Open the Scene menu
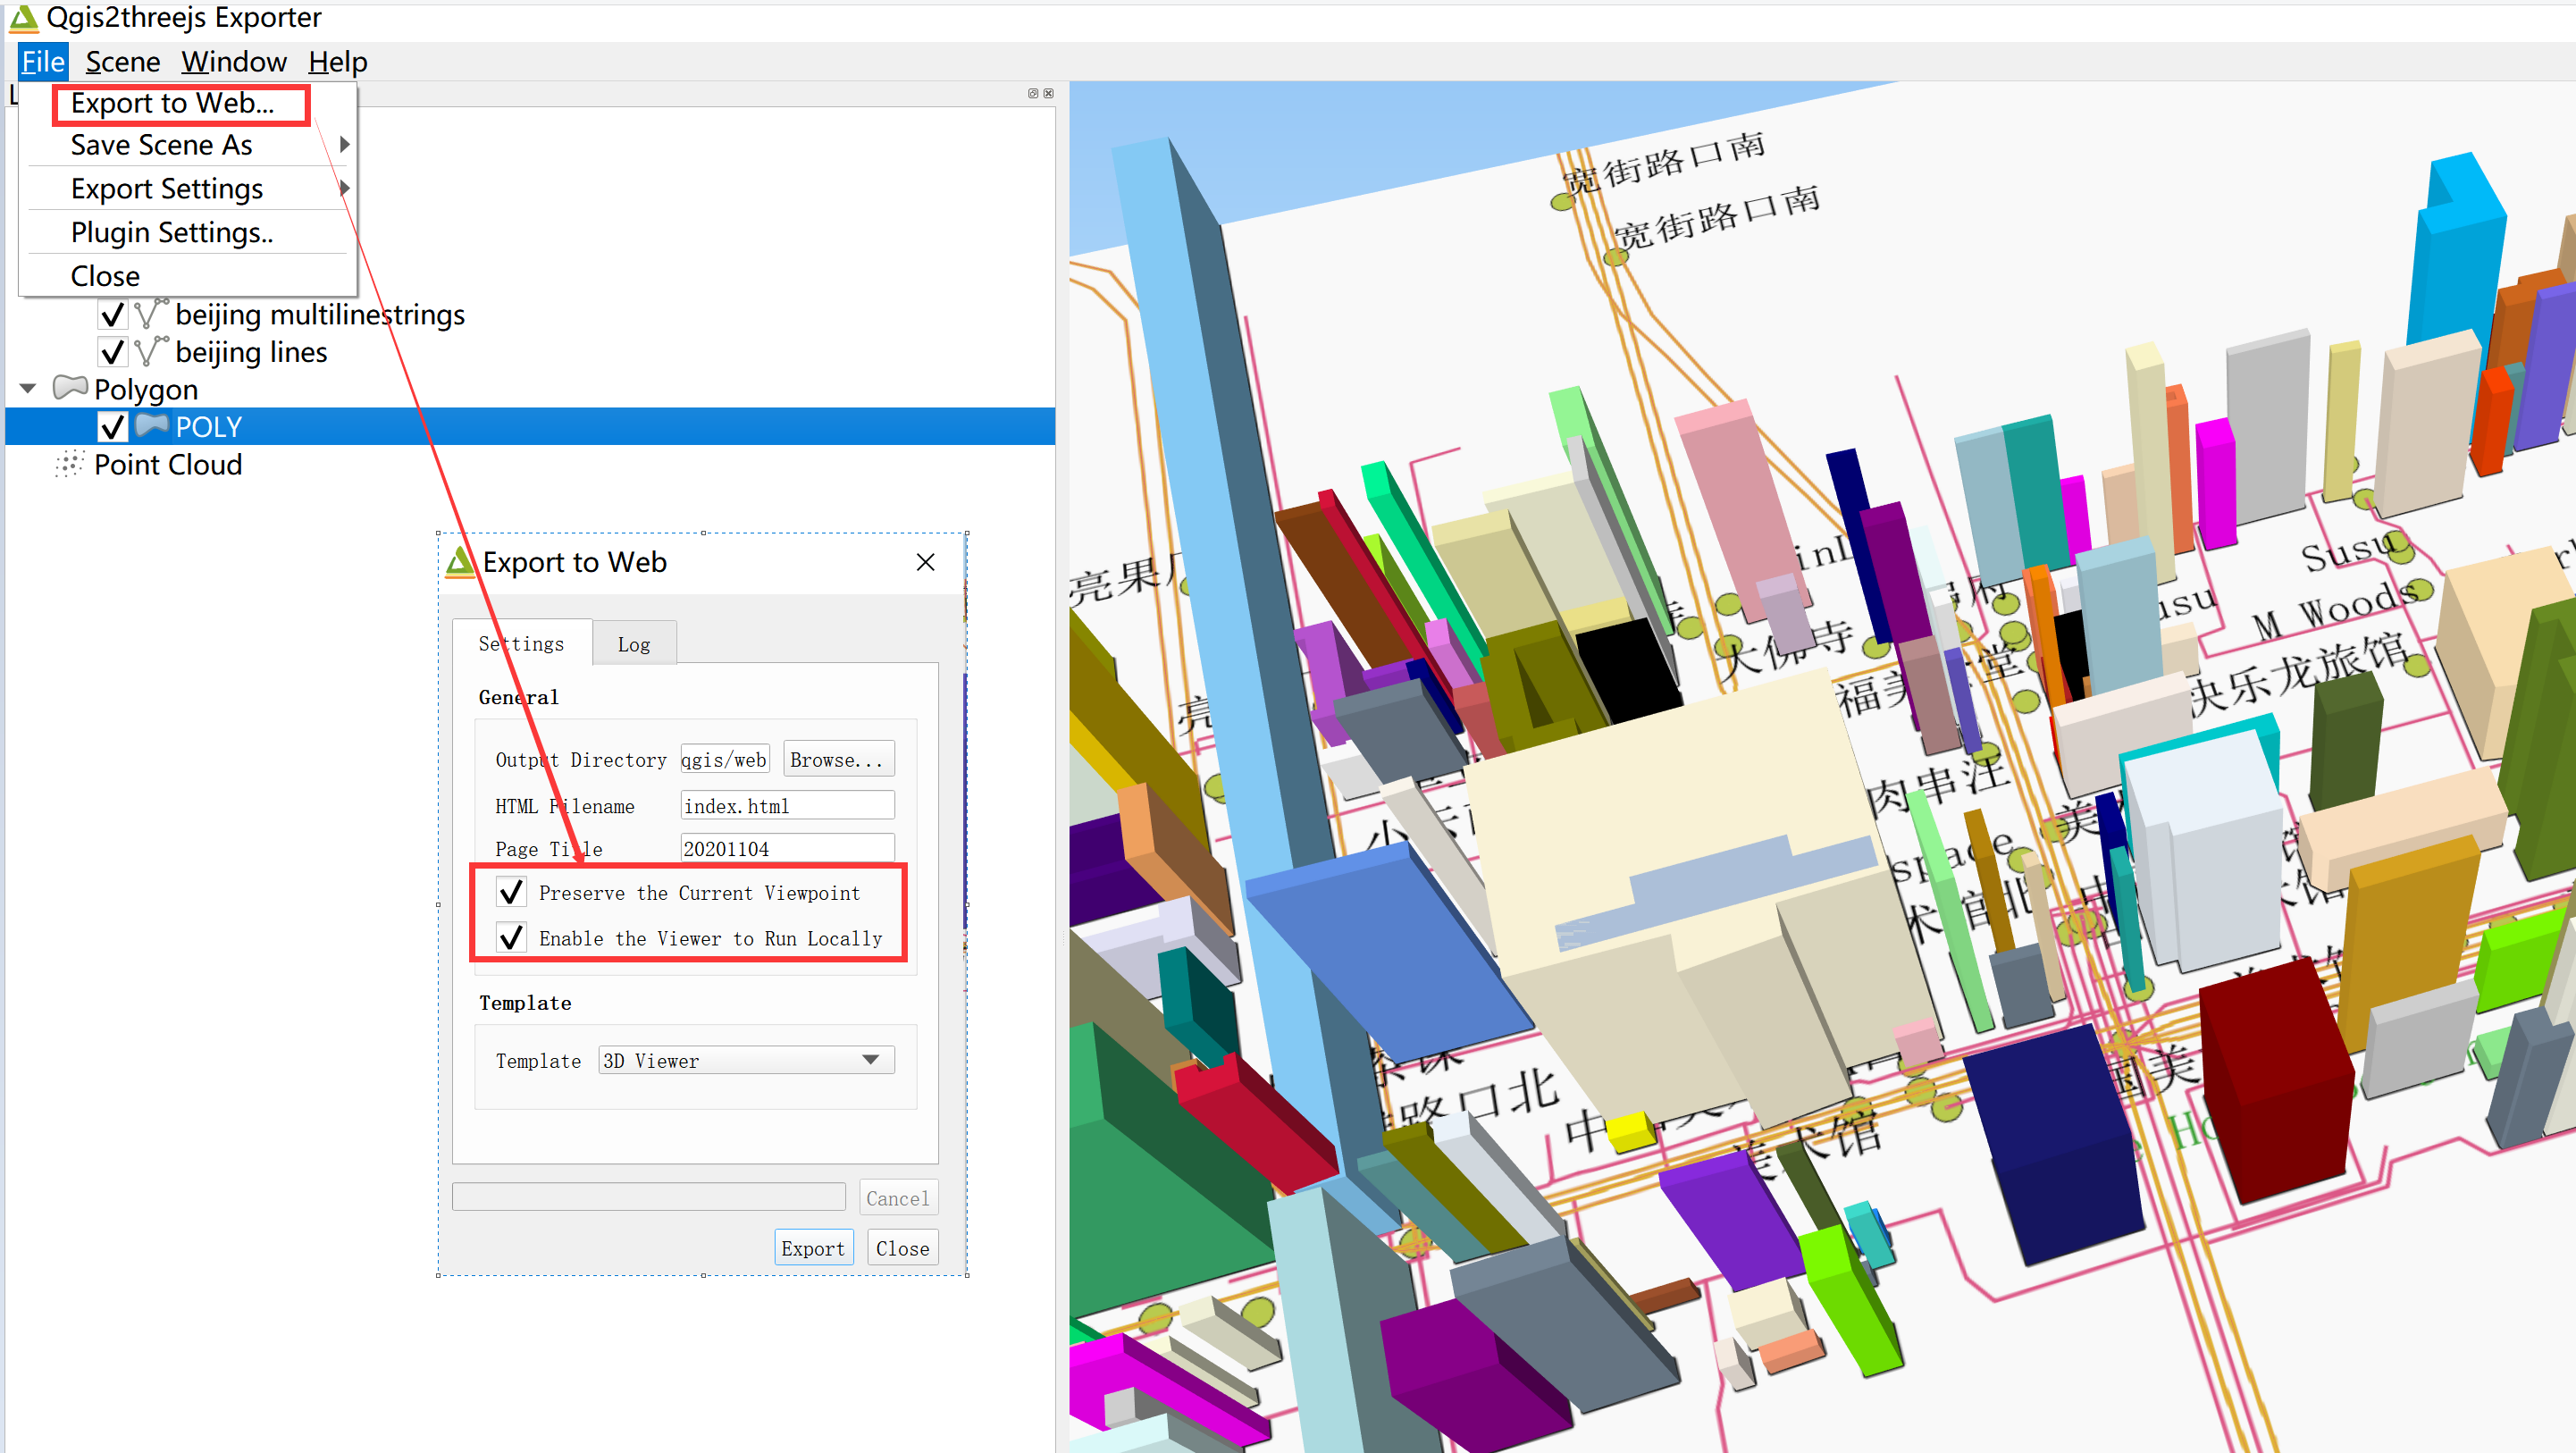Image resolution: width=2576 pixels, height=1453 pixels. point(122,61)
